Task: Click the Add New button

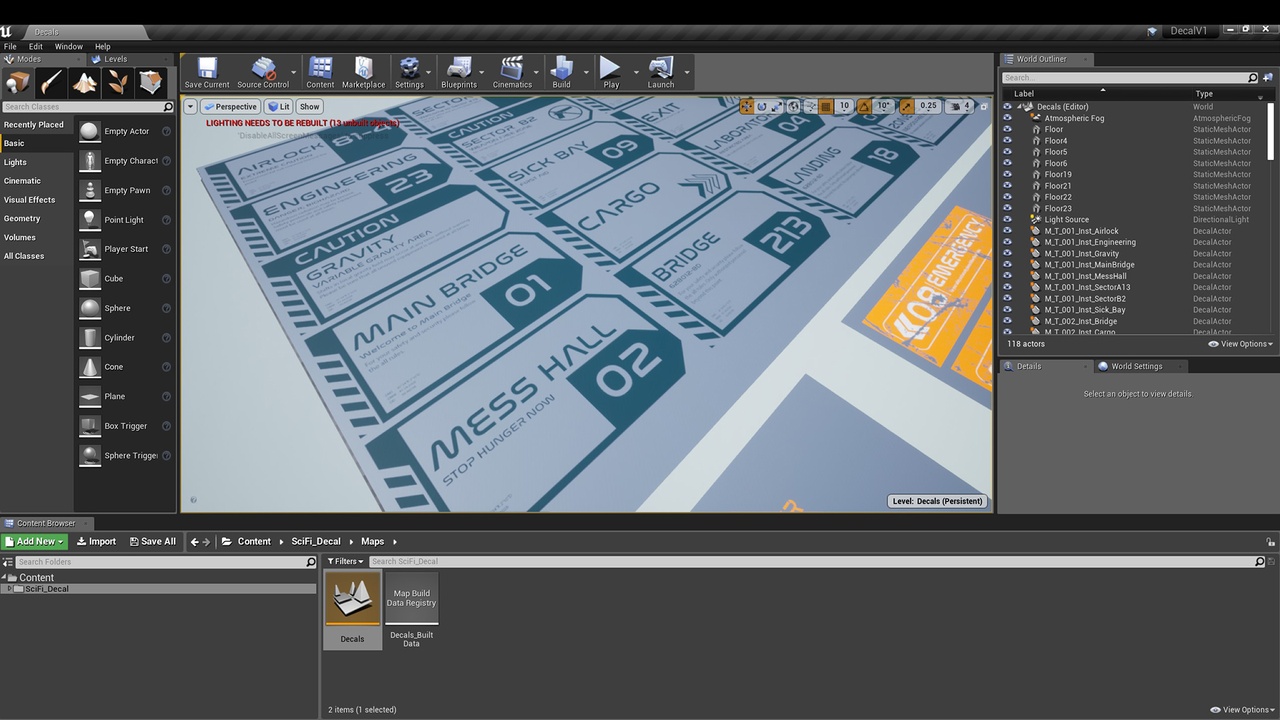Action: point(35,541)
